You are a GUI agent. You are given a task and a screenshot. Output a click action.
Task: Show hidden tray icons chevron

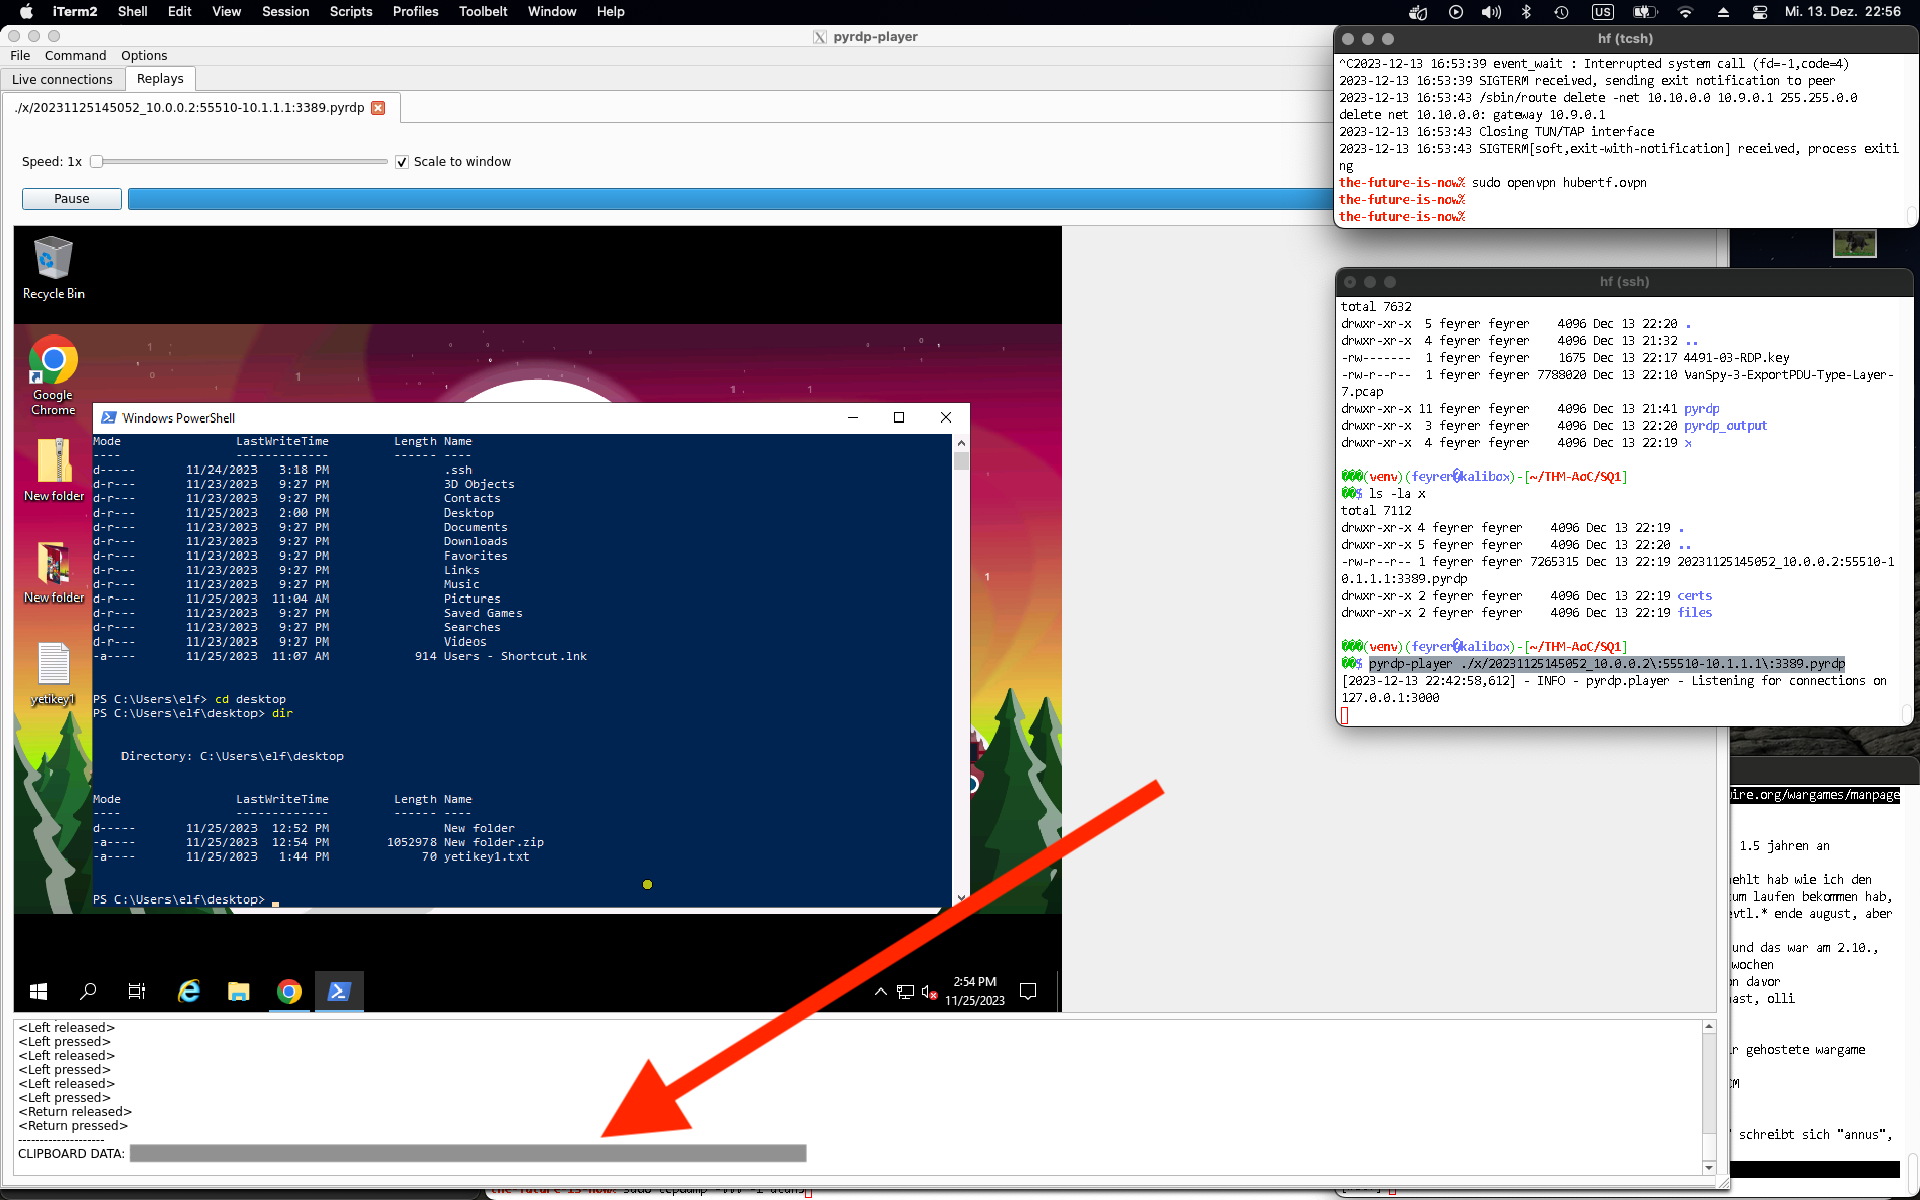click(881, 991)
